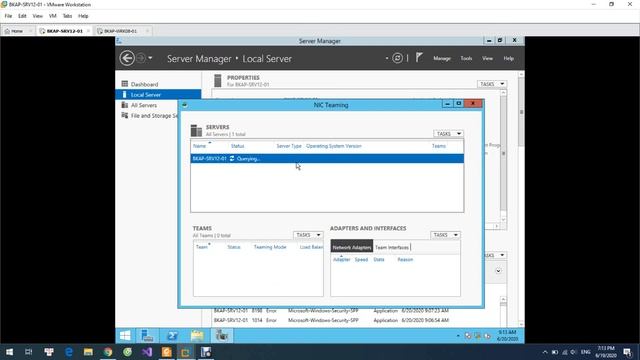Click the File and Storage Services icon

tap(124, 116)
